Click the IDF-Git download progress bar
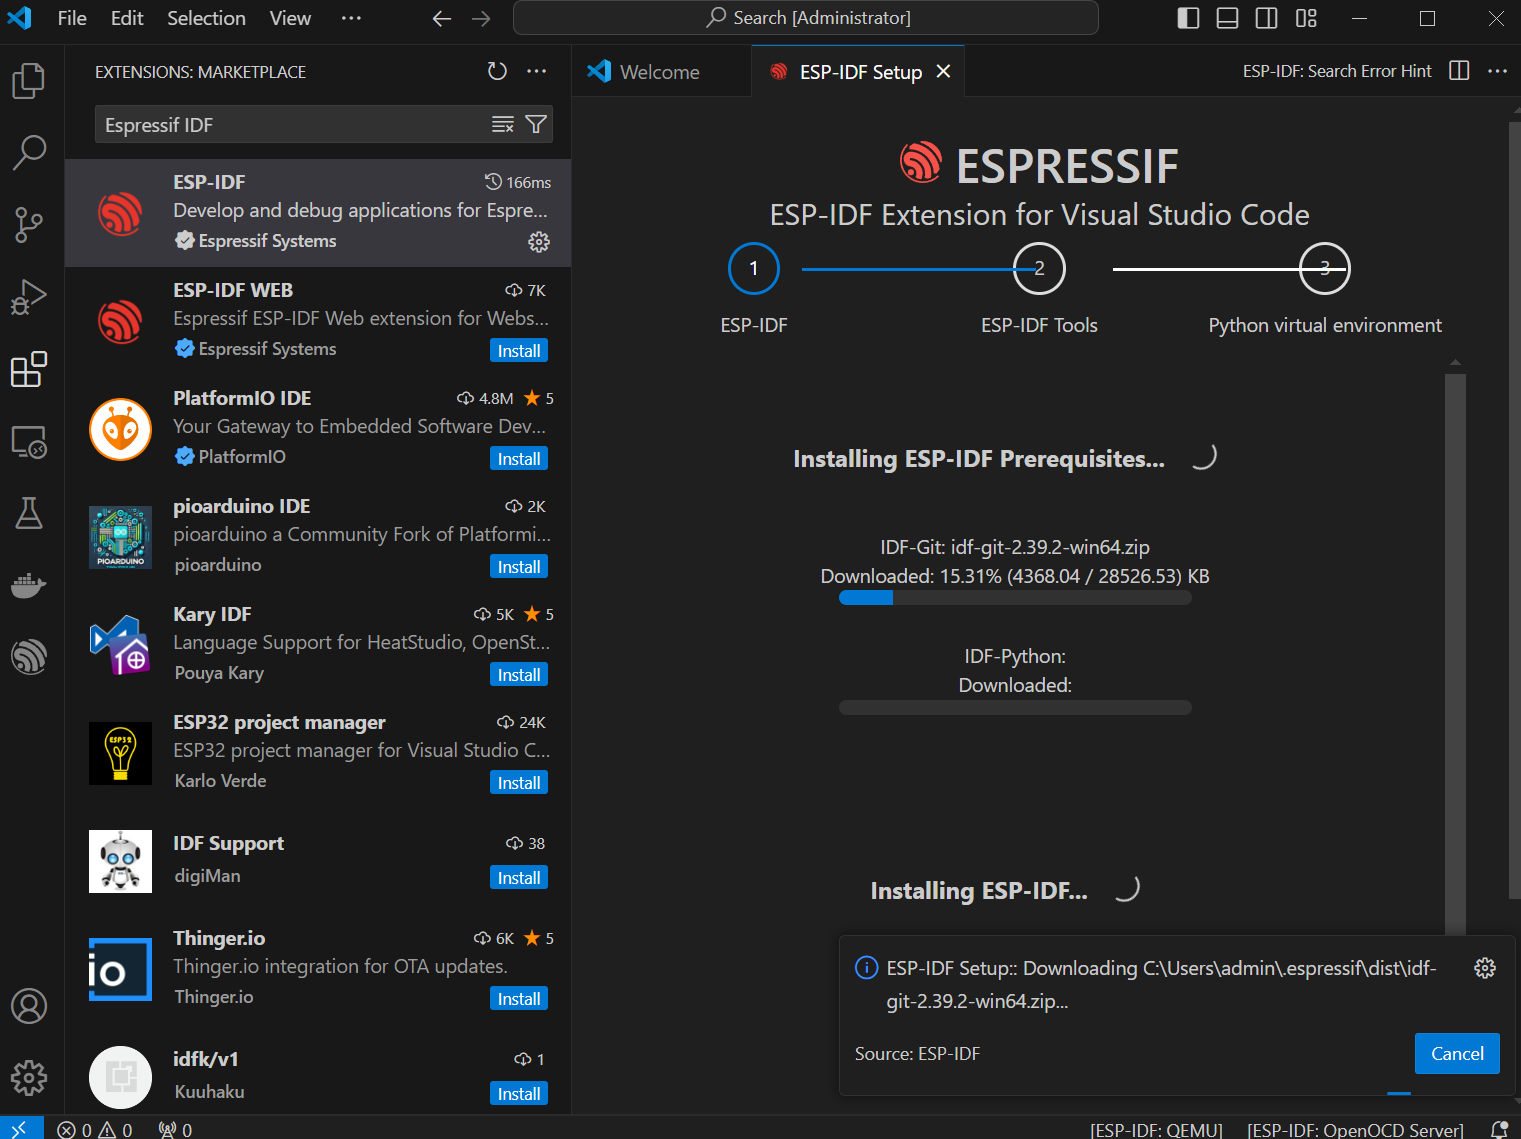This screenshot has height=1139, width=1521. point(1015,598)
